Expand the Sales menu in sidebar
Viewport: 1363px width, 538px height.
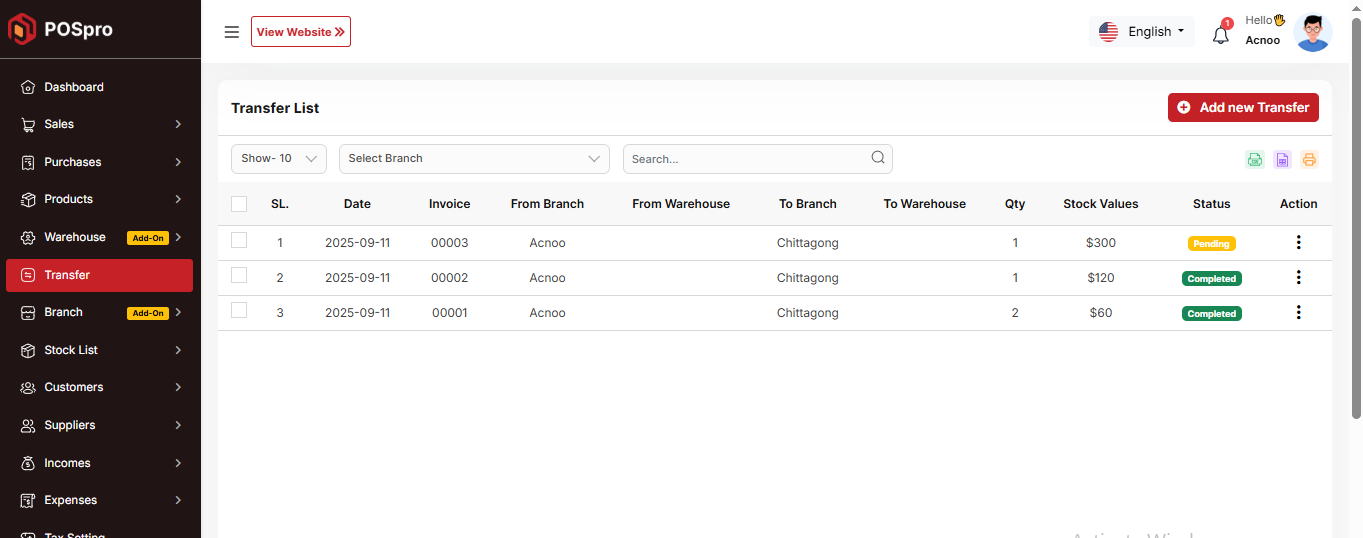99,124
